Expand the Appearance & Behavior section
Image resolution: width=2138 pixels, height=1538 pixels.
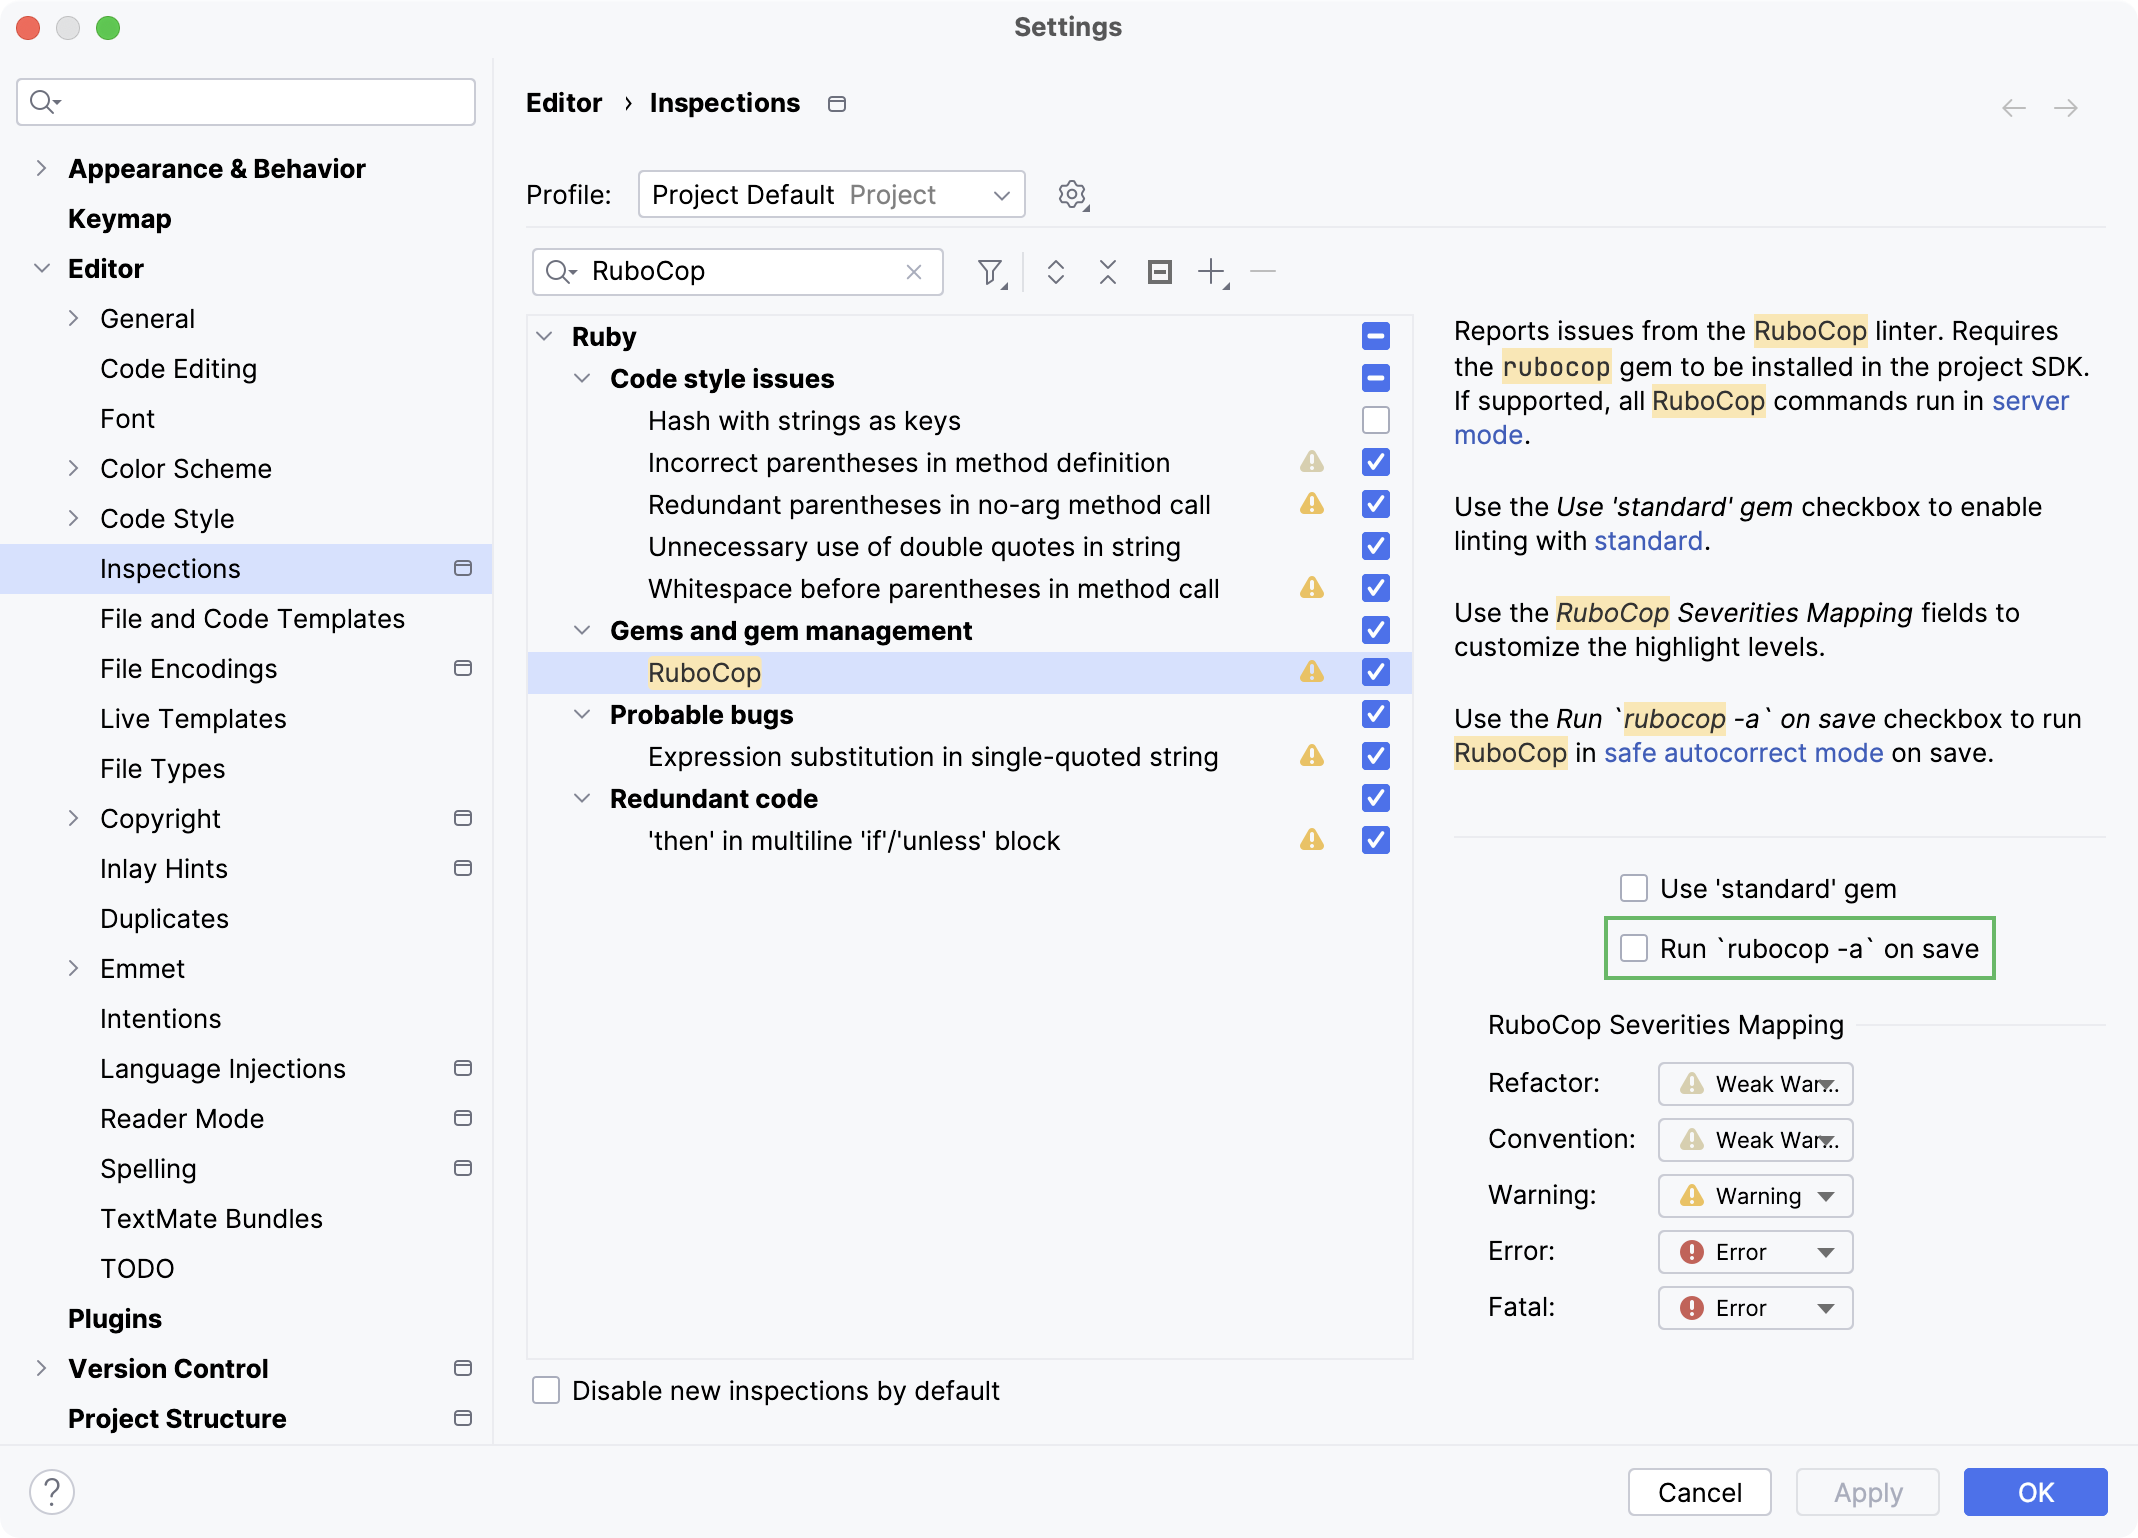coord(41,168)
